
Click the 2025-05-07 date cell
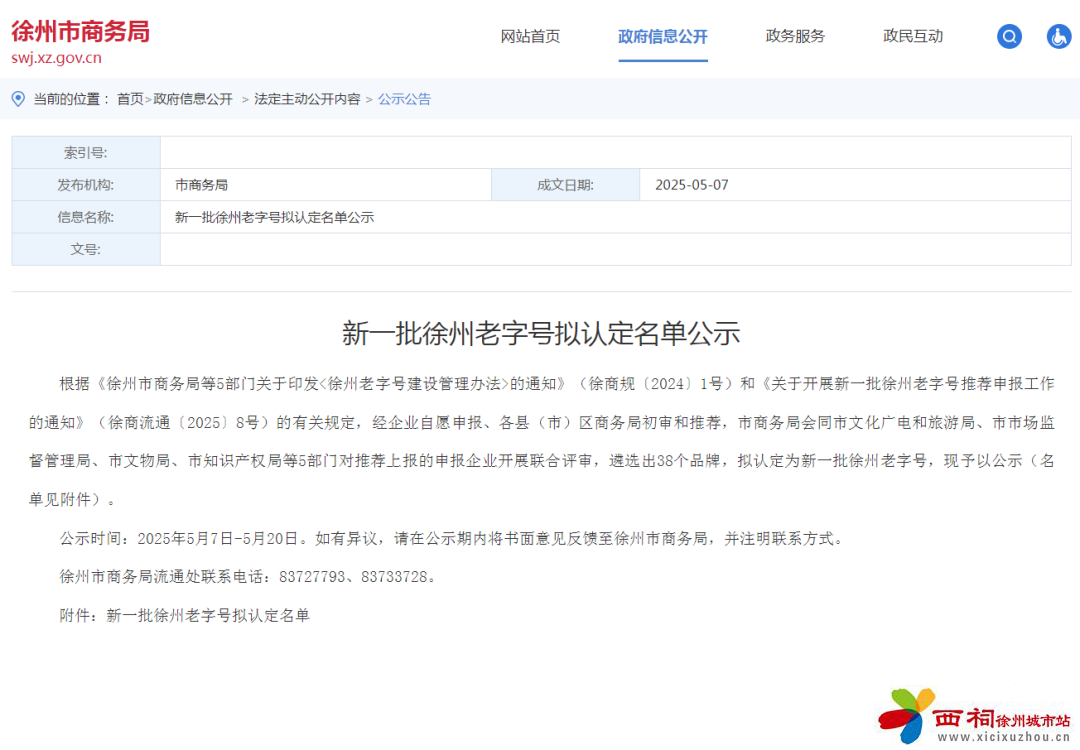click(x=691, y=185)
